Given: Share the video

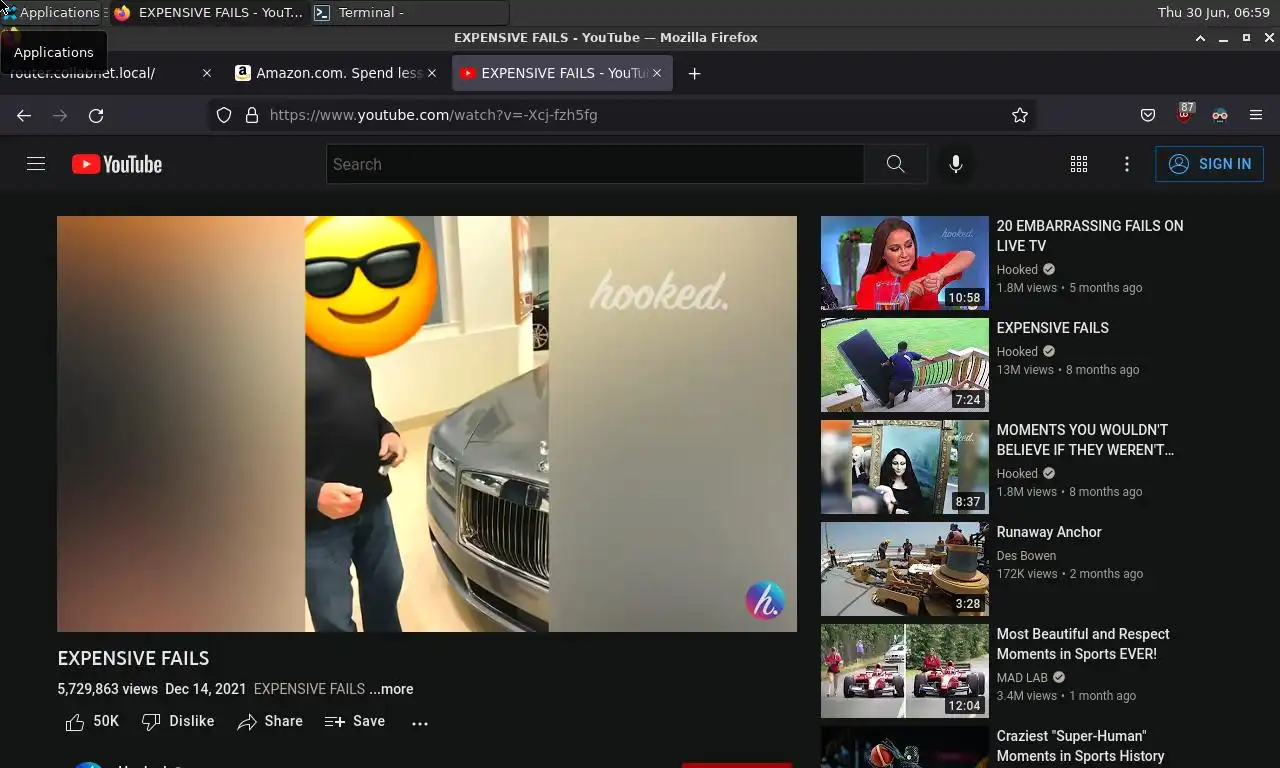Looking at the screenshot, I should tap(270, 721).
